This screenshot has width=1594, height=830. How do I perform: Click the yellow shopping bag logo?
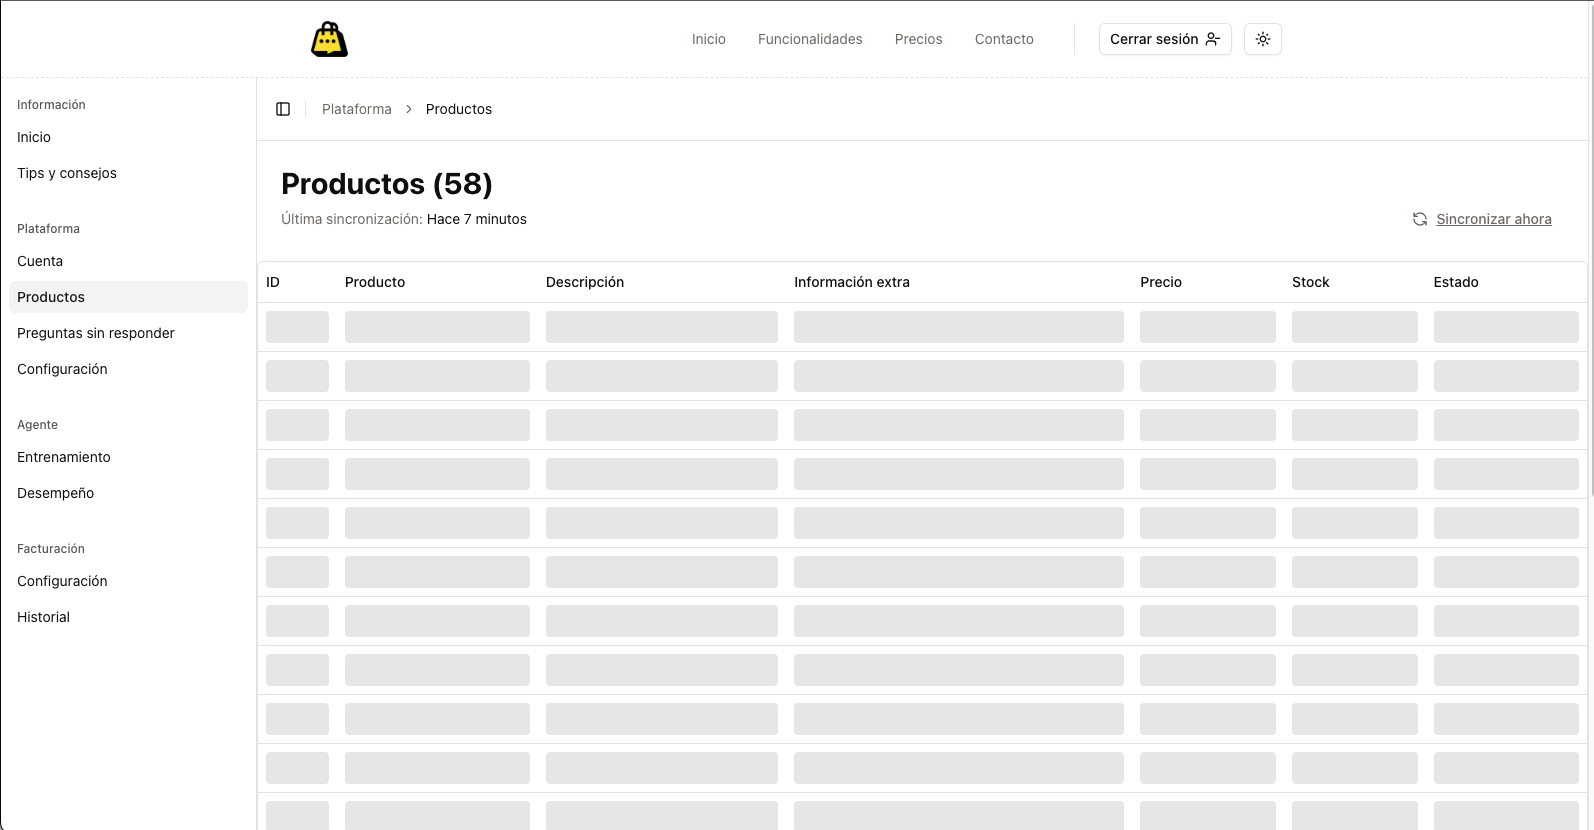[329, 39]
